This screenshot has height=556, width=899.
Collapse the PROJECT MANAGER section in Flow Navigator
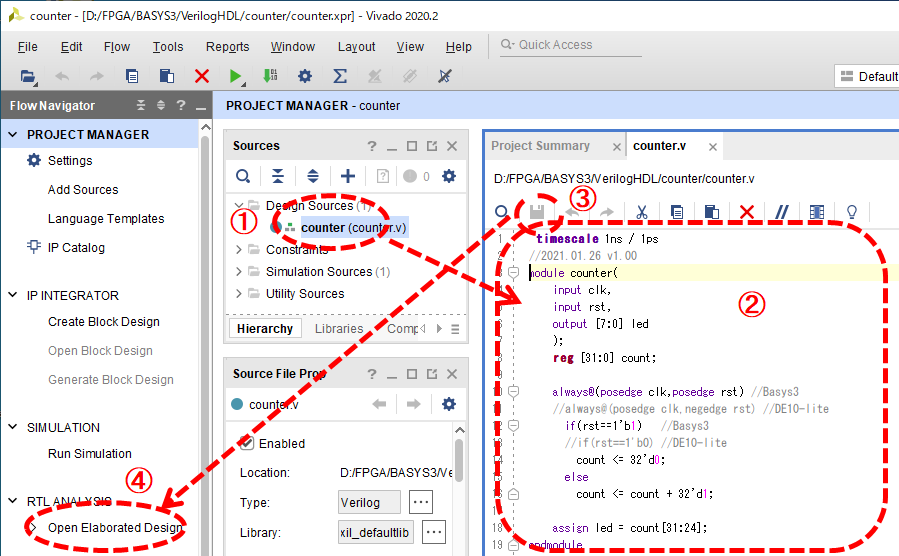coord(12,135)
